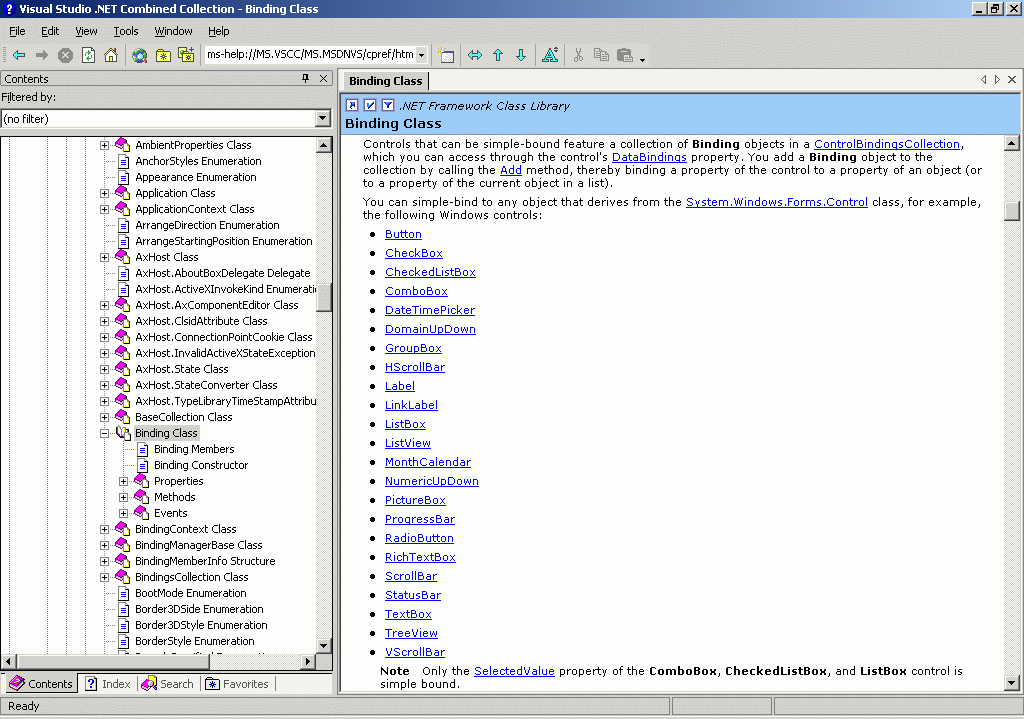The image size is (1024, 719).
Task: Open the Filtered by dropdown list
Action: [x=322, y=118]
